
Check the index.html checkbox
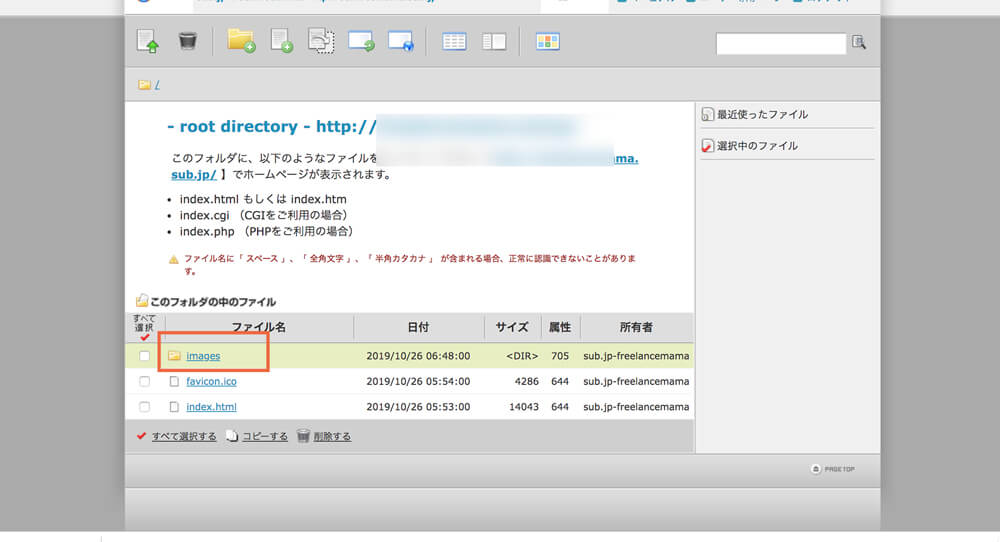pyautogui.click(x=145, y=407)
